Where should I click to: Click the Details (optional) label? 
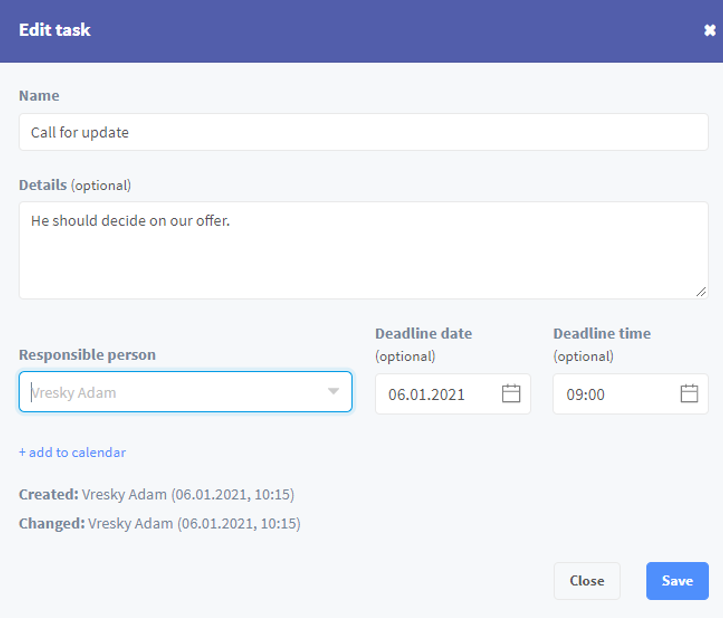[75, 185]
